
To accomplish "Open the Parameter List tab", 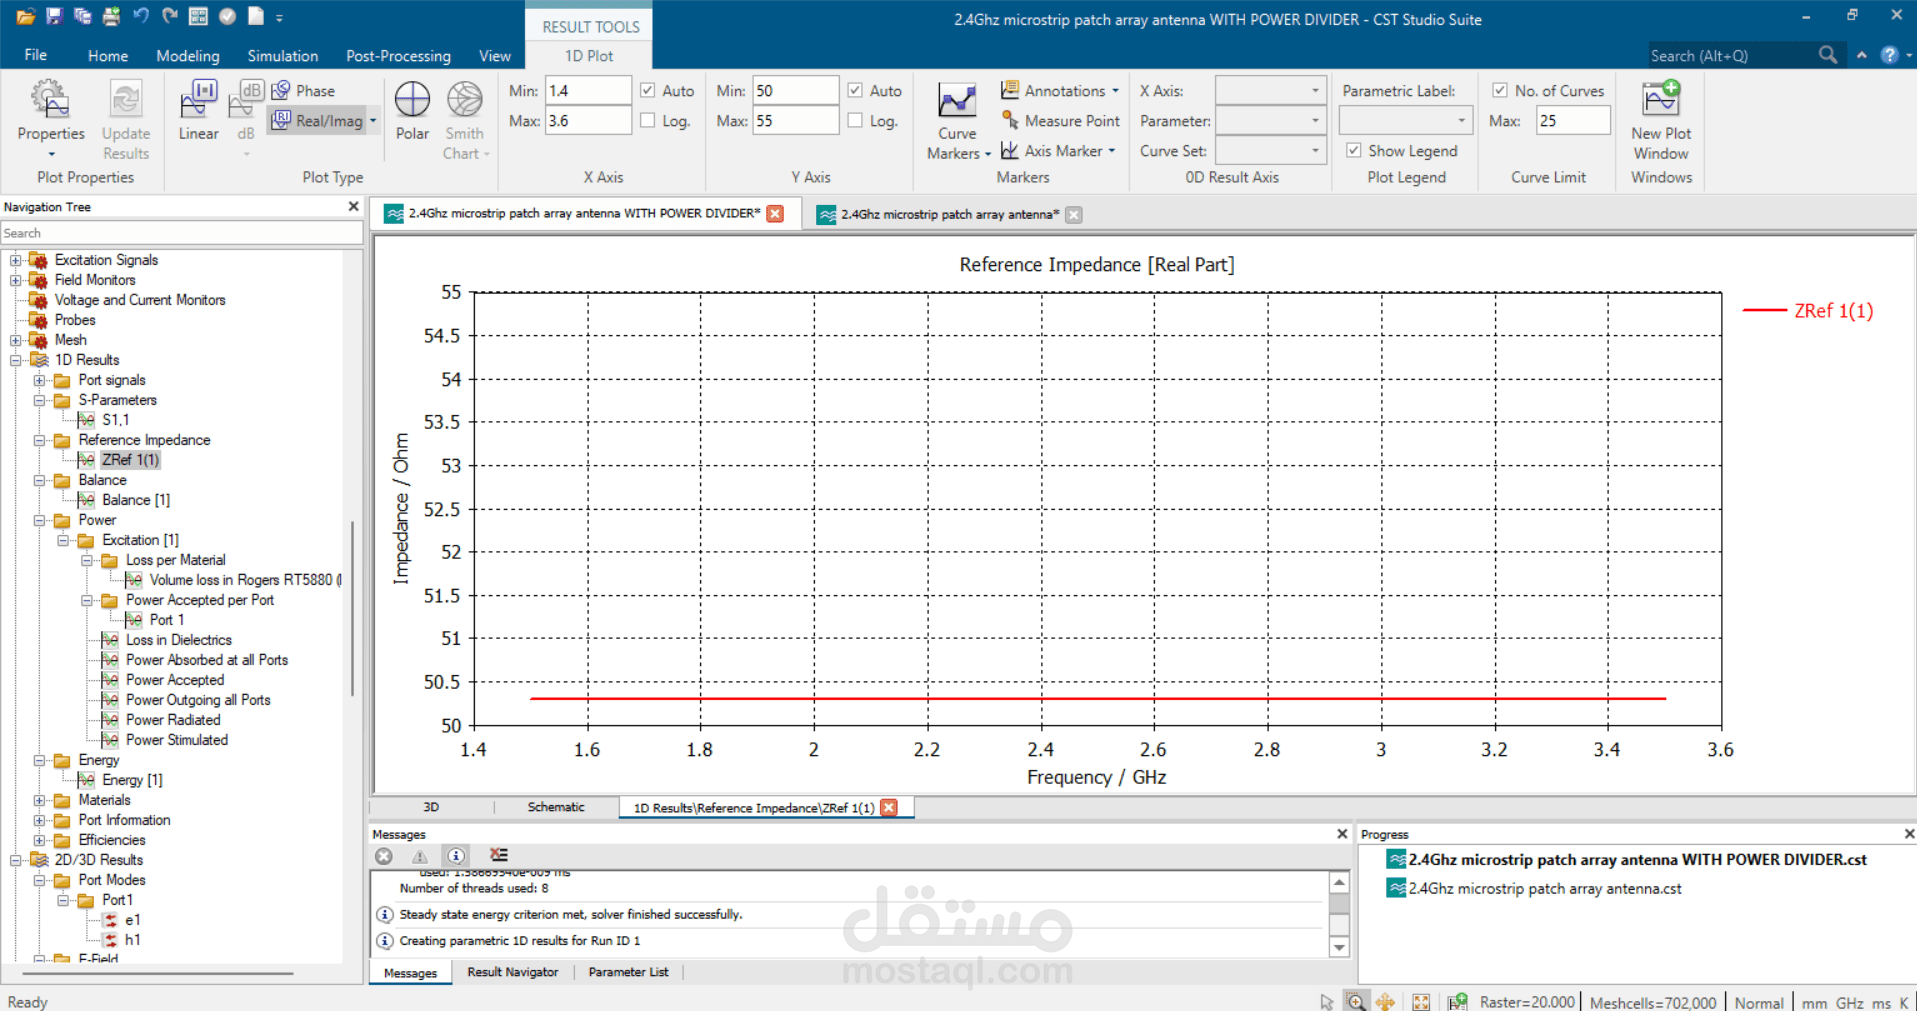I will pyautogui.click(x=629, y=972).
